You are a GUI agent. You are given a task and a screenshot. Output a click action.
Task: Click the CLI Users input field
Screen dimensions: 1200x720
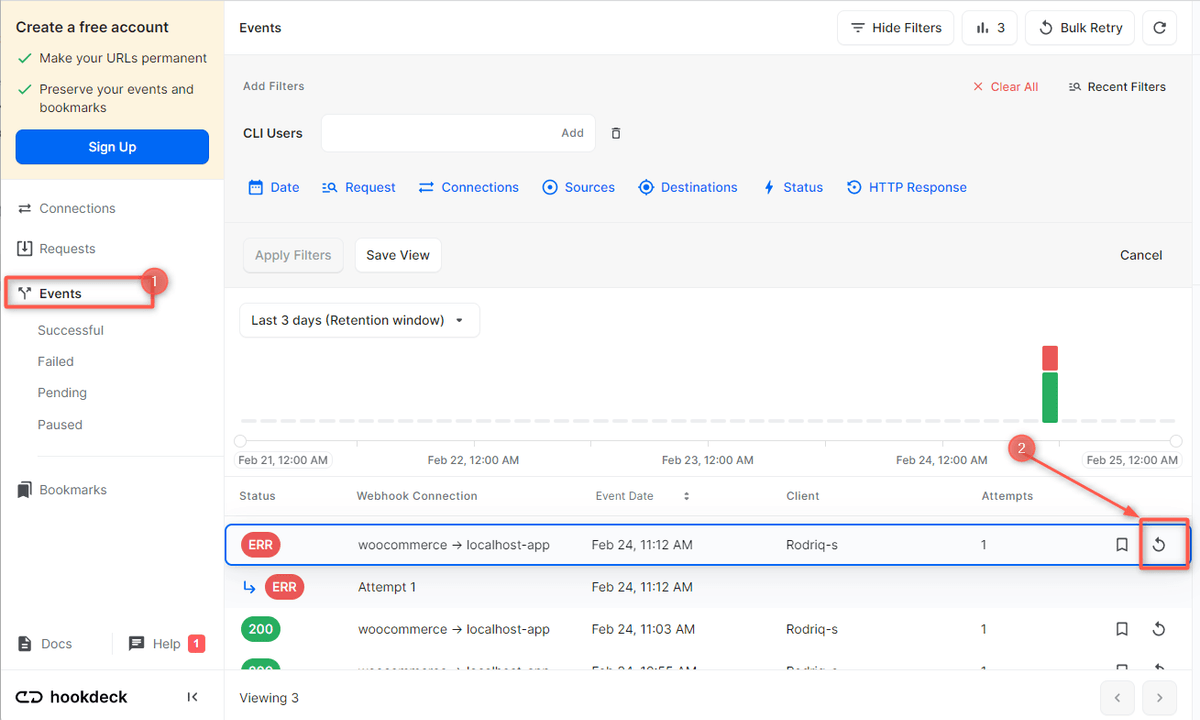(450, 132)
